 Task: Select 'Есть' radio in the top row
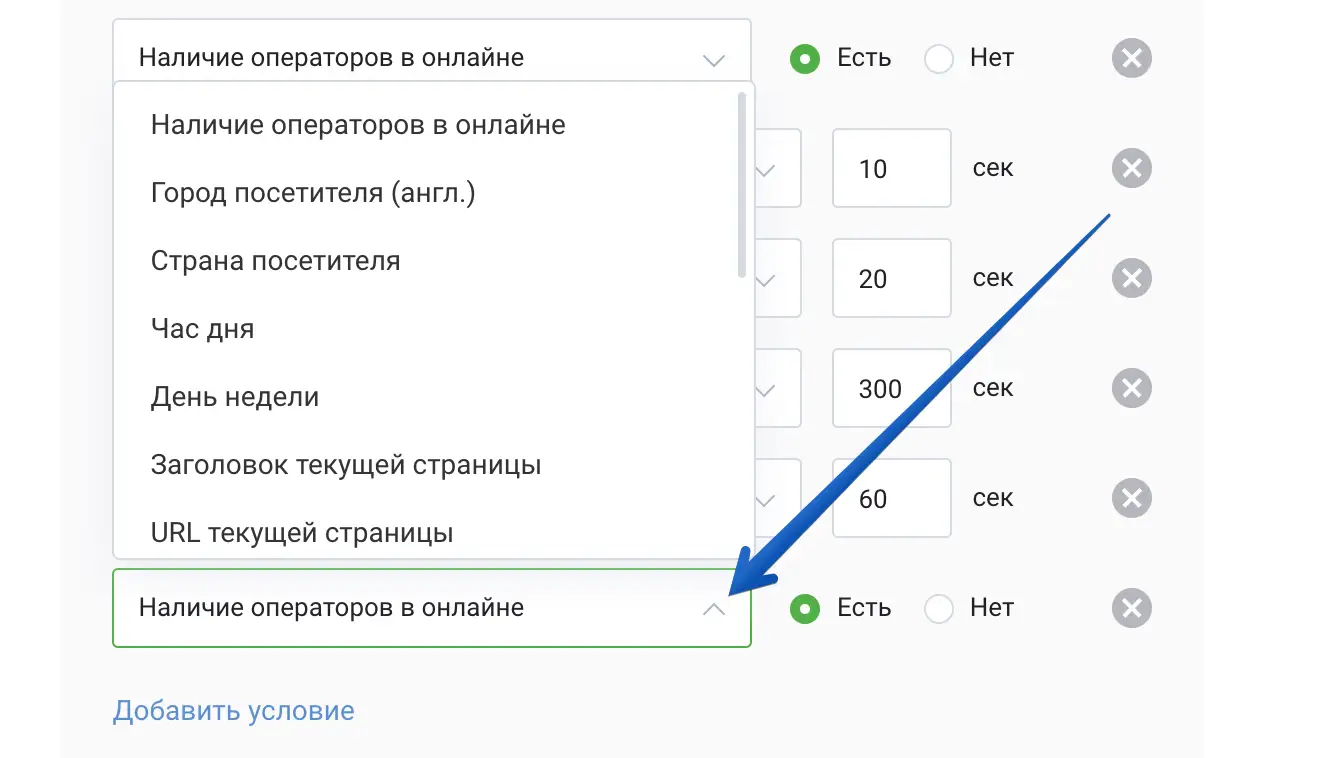[804, 59]
